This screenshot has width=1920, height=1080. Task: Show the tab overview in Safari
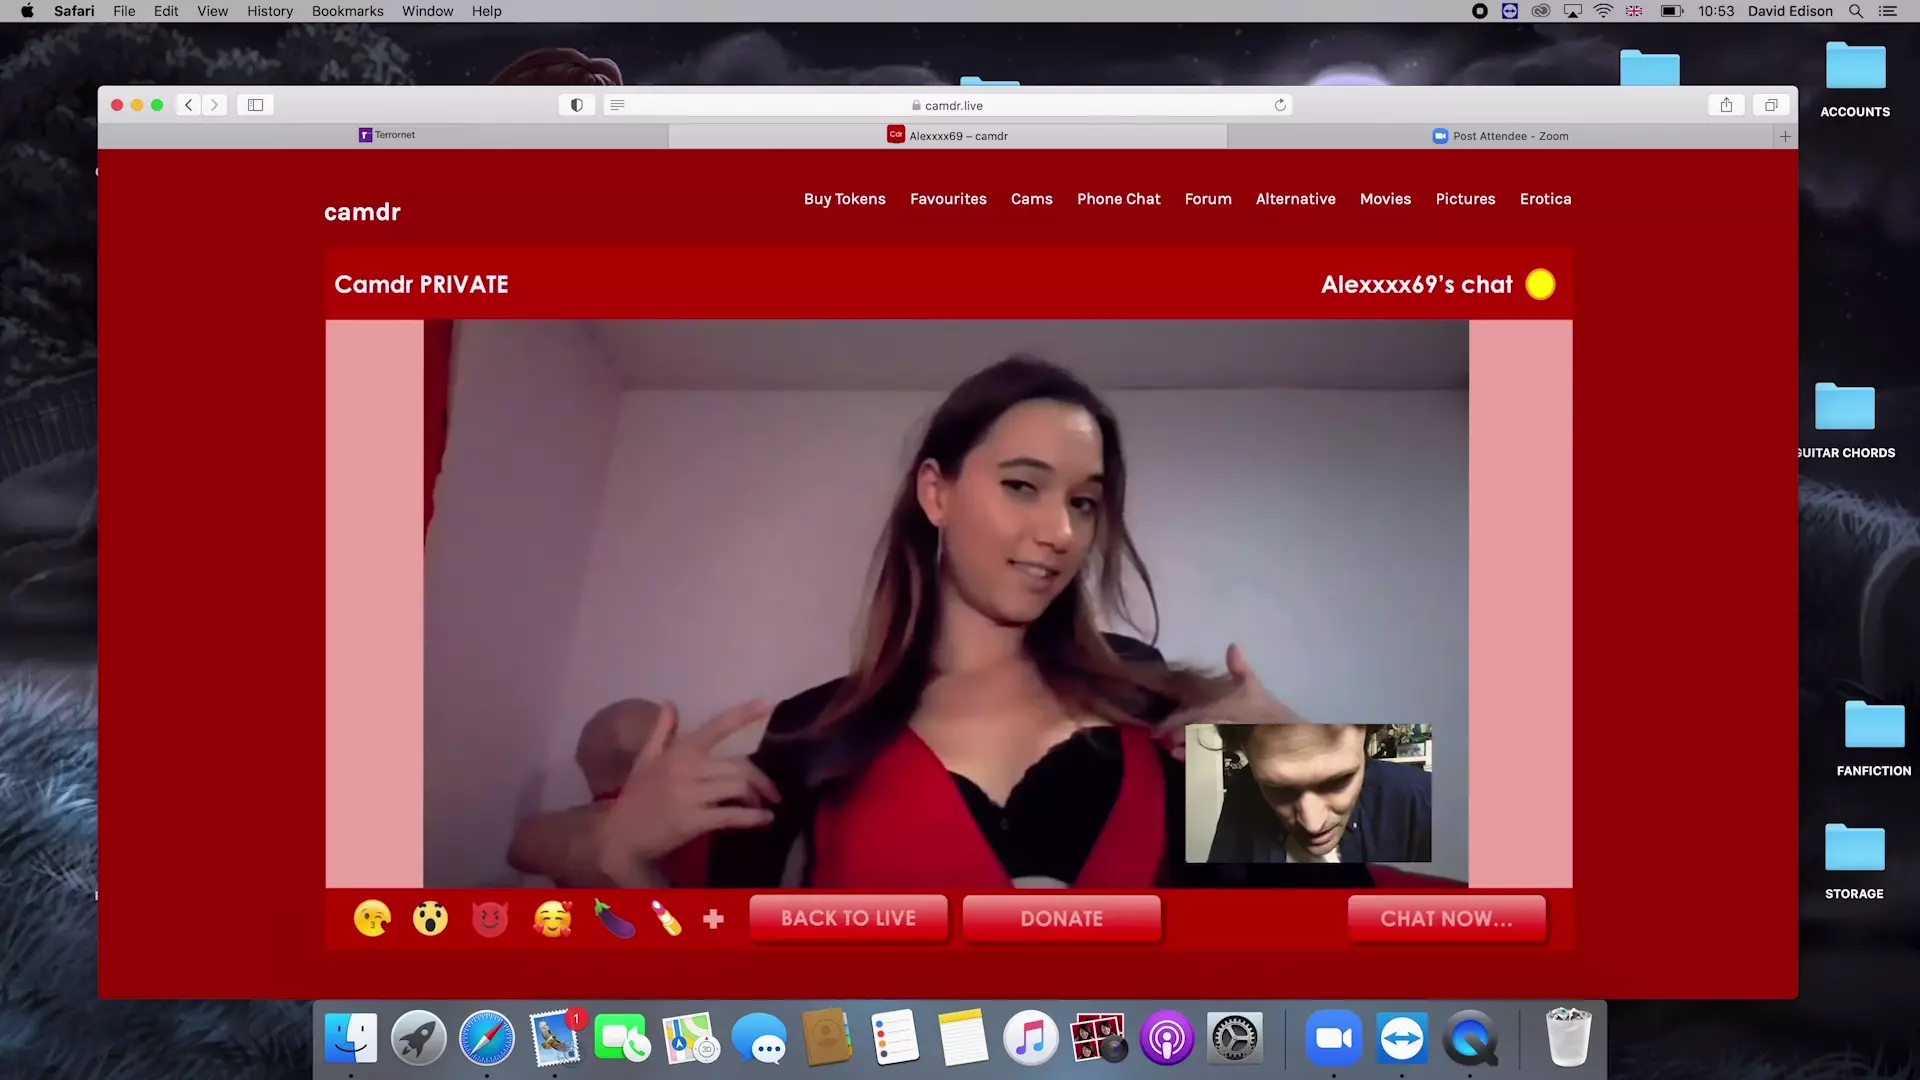1771,104
